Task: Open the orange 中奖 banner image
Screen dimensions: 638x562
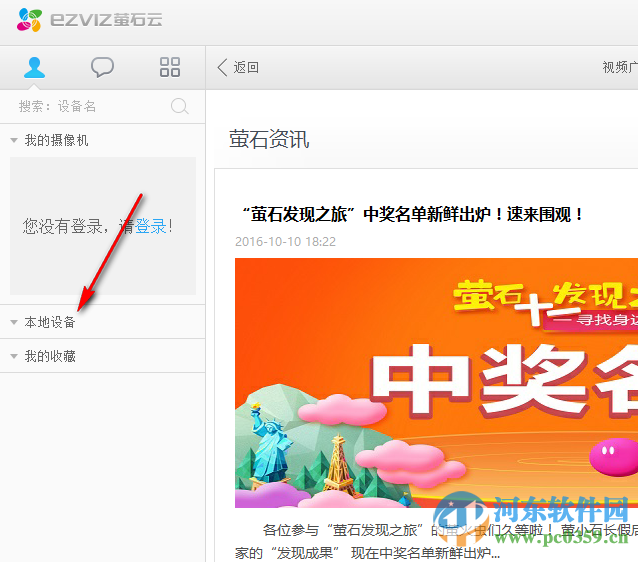Action: point(436,383)
